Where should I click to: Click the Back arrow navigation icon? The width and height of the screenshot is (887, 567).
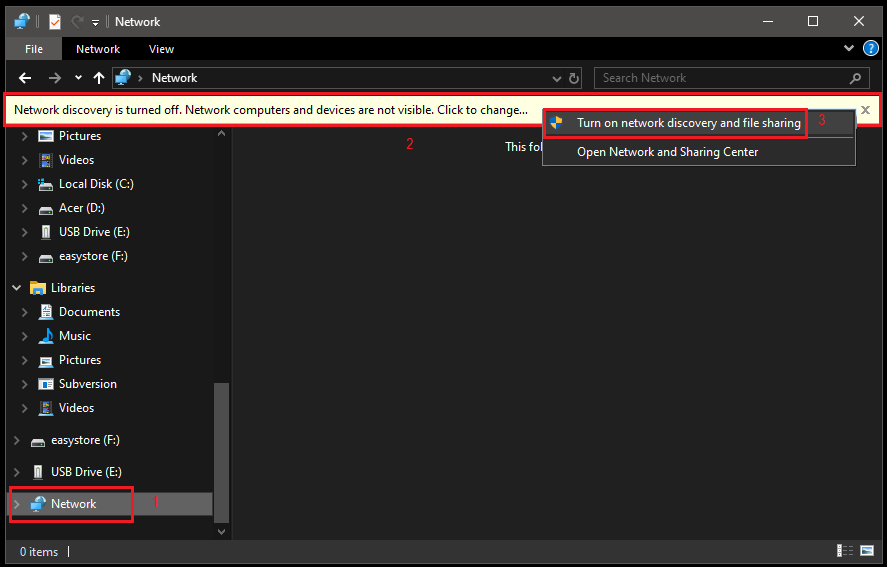[26, 78]
